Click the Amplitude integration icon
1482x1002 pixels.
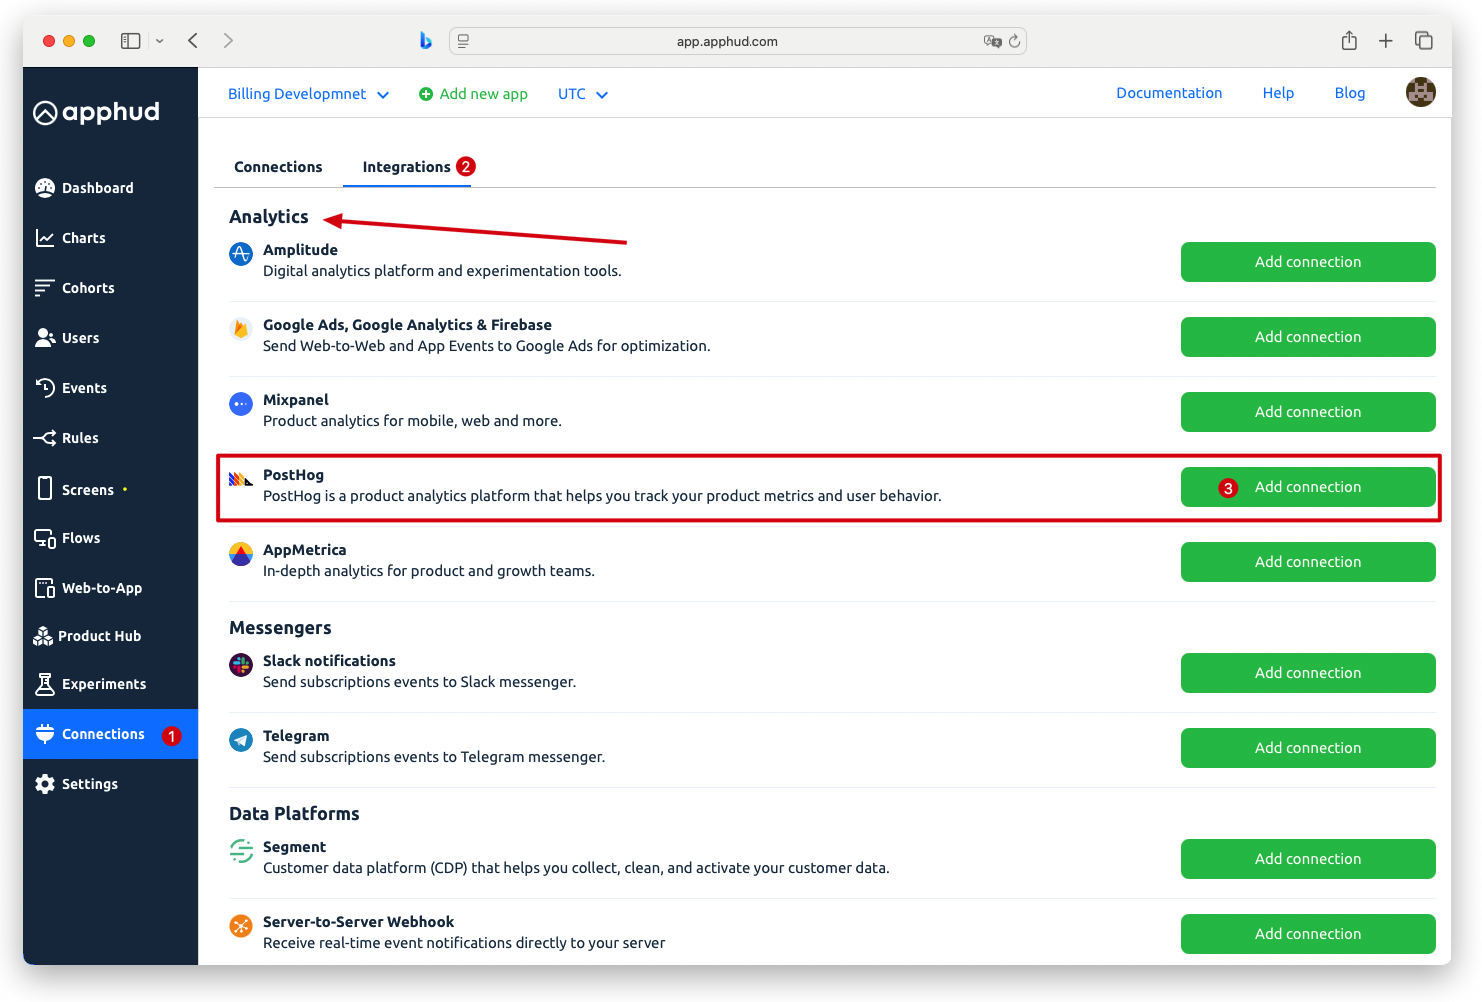pyautogui.click(x=241, y=254)
